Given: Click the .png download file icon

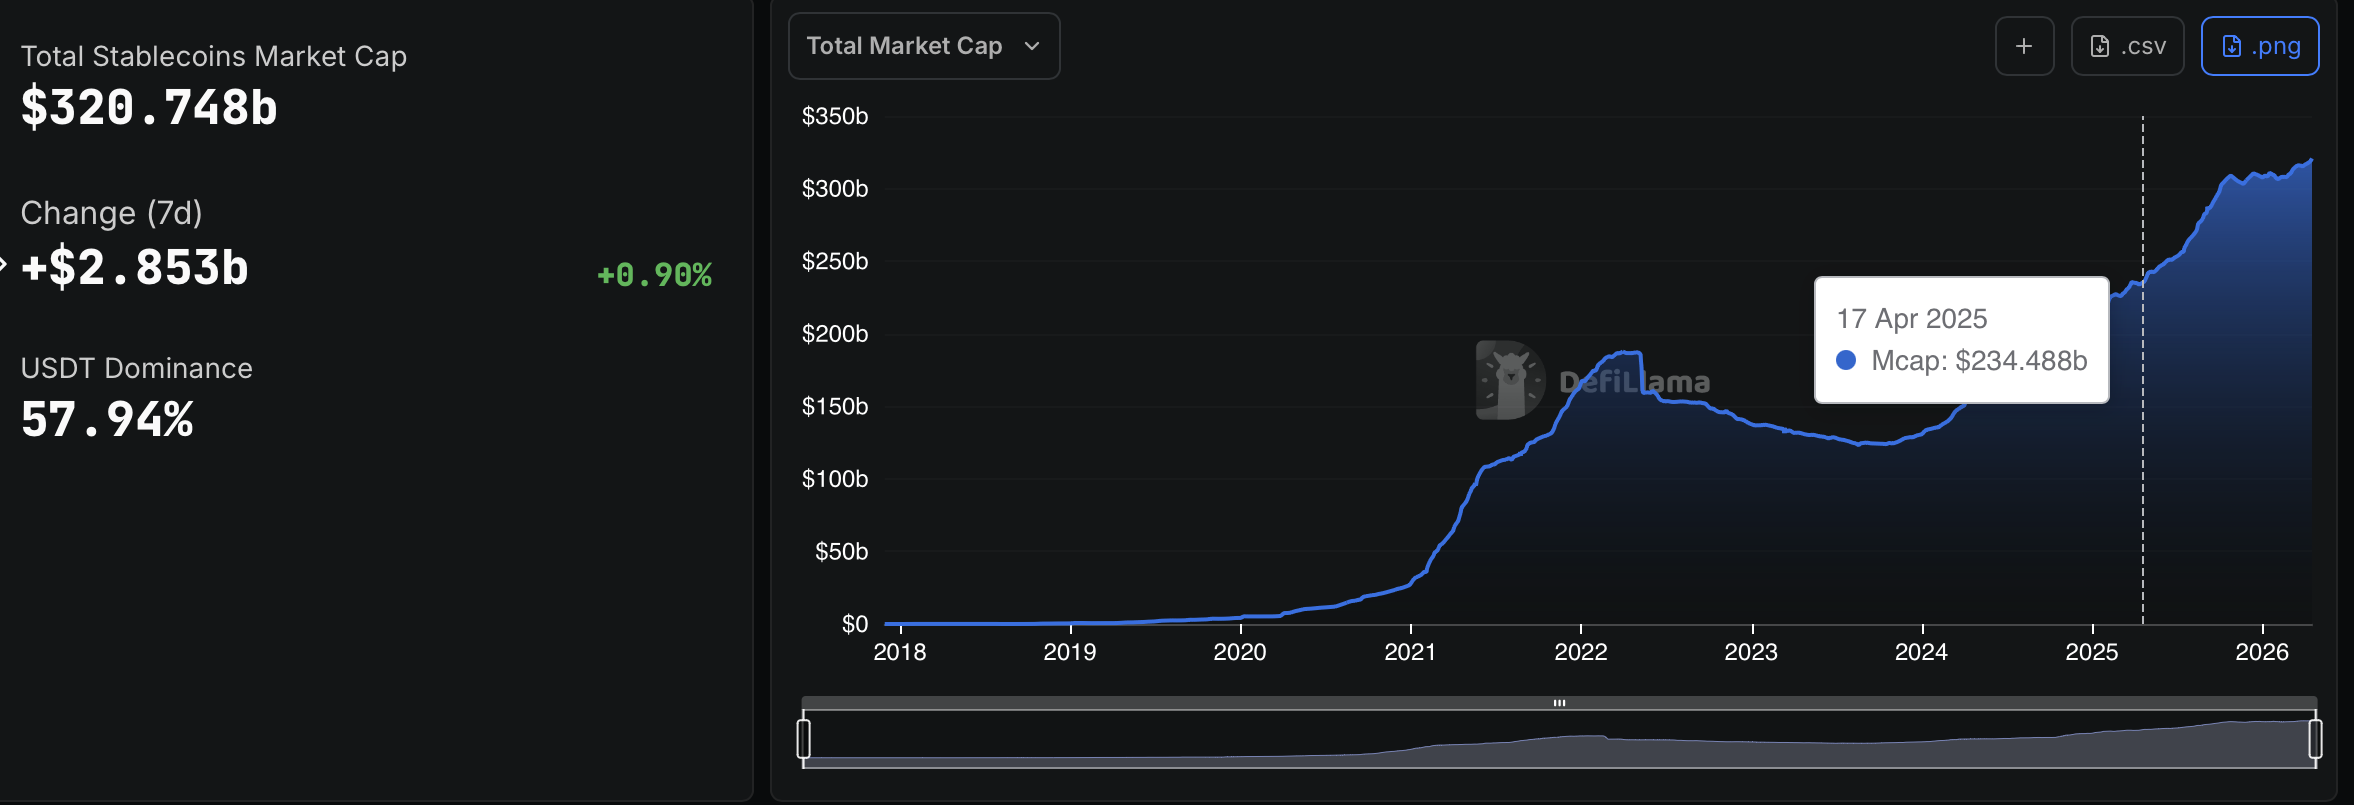Looking at the screenshot, I should (x=2232, y=47).
